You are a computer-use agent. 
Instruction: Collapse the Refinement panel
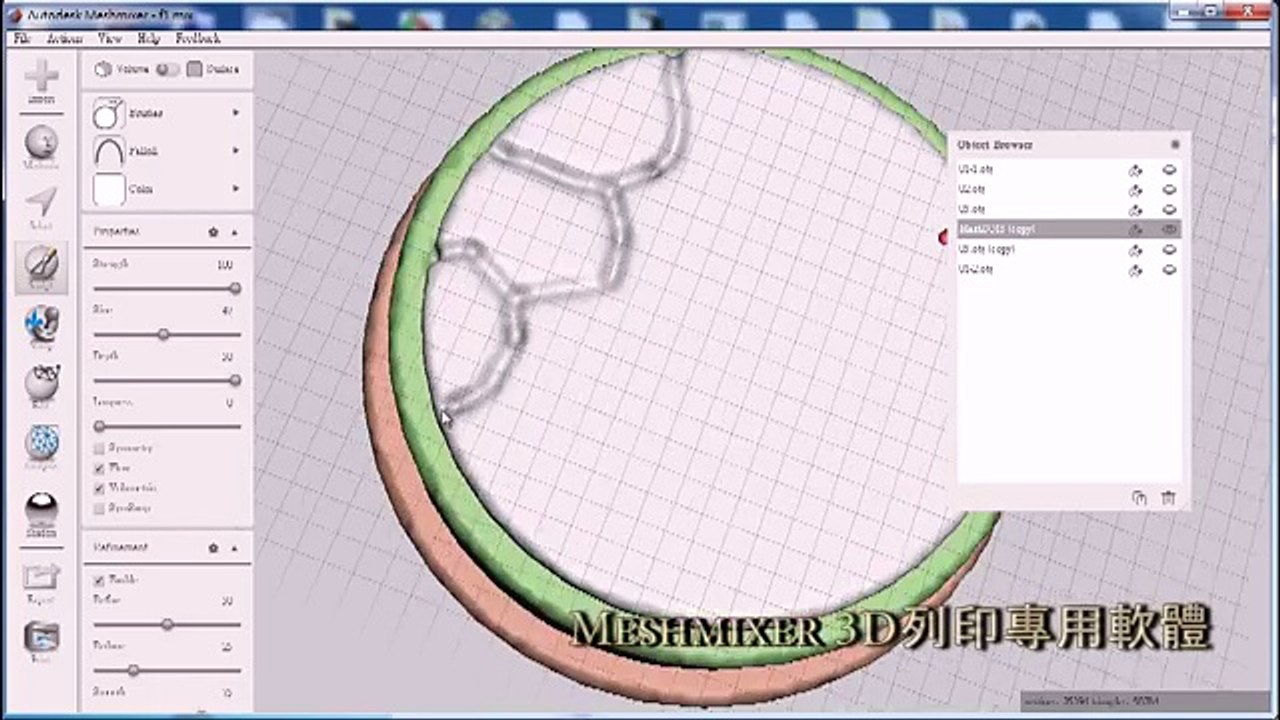click(x=235, y=548)
